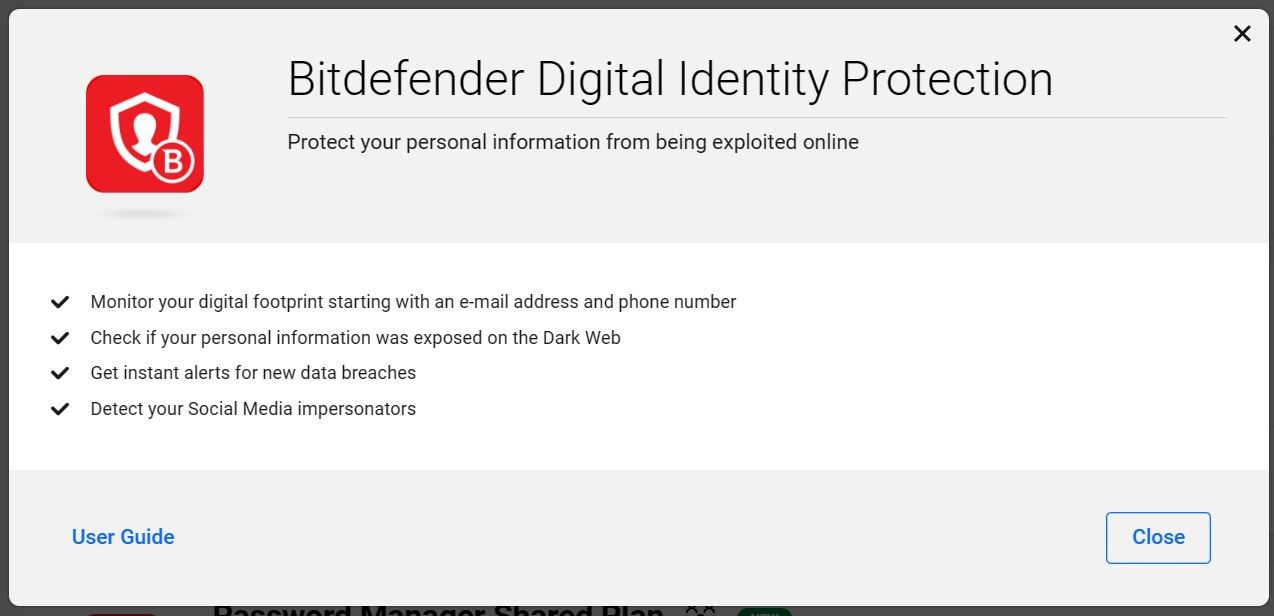Click the checkmark beside Get instant alerts

click(60, 373)
